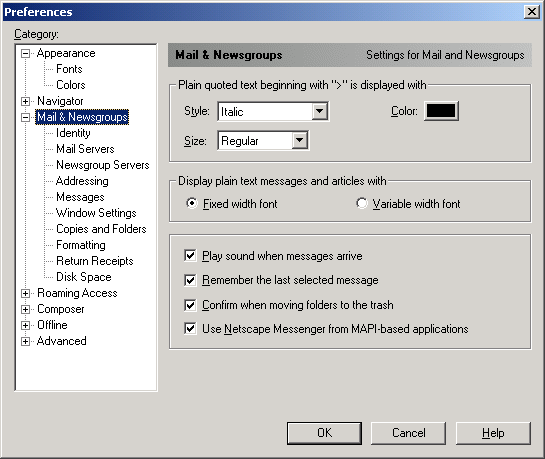
Task: Click the OK button
Action: coord(324,433)
